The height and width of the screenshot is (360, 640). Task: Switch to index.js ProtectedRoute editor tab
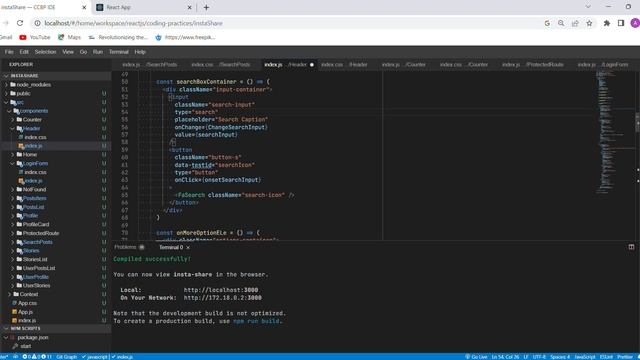pyautogui.click(x=533, y=64)
